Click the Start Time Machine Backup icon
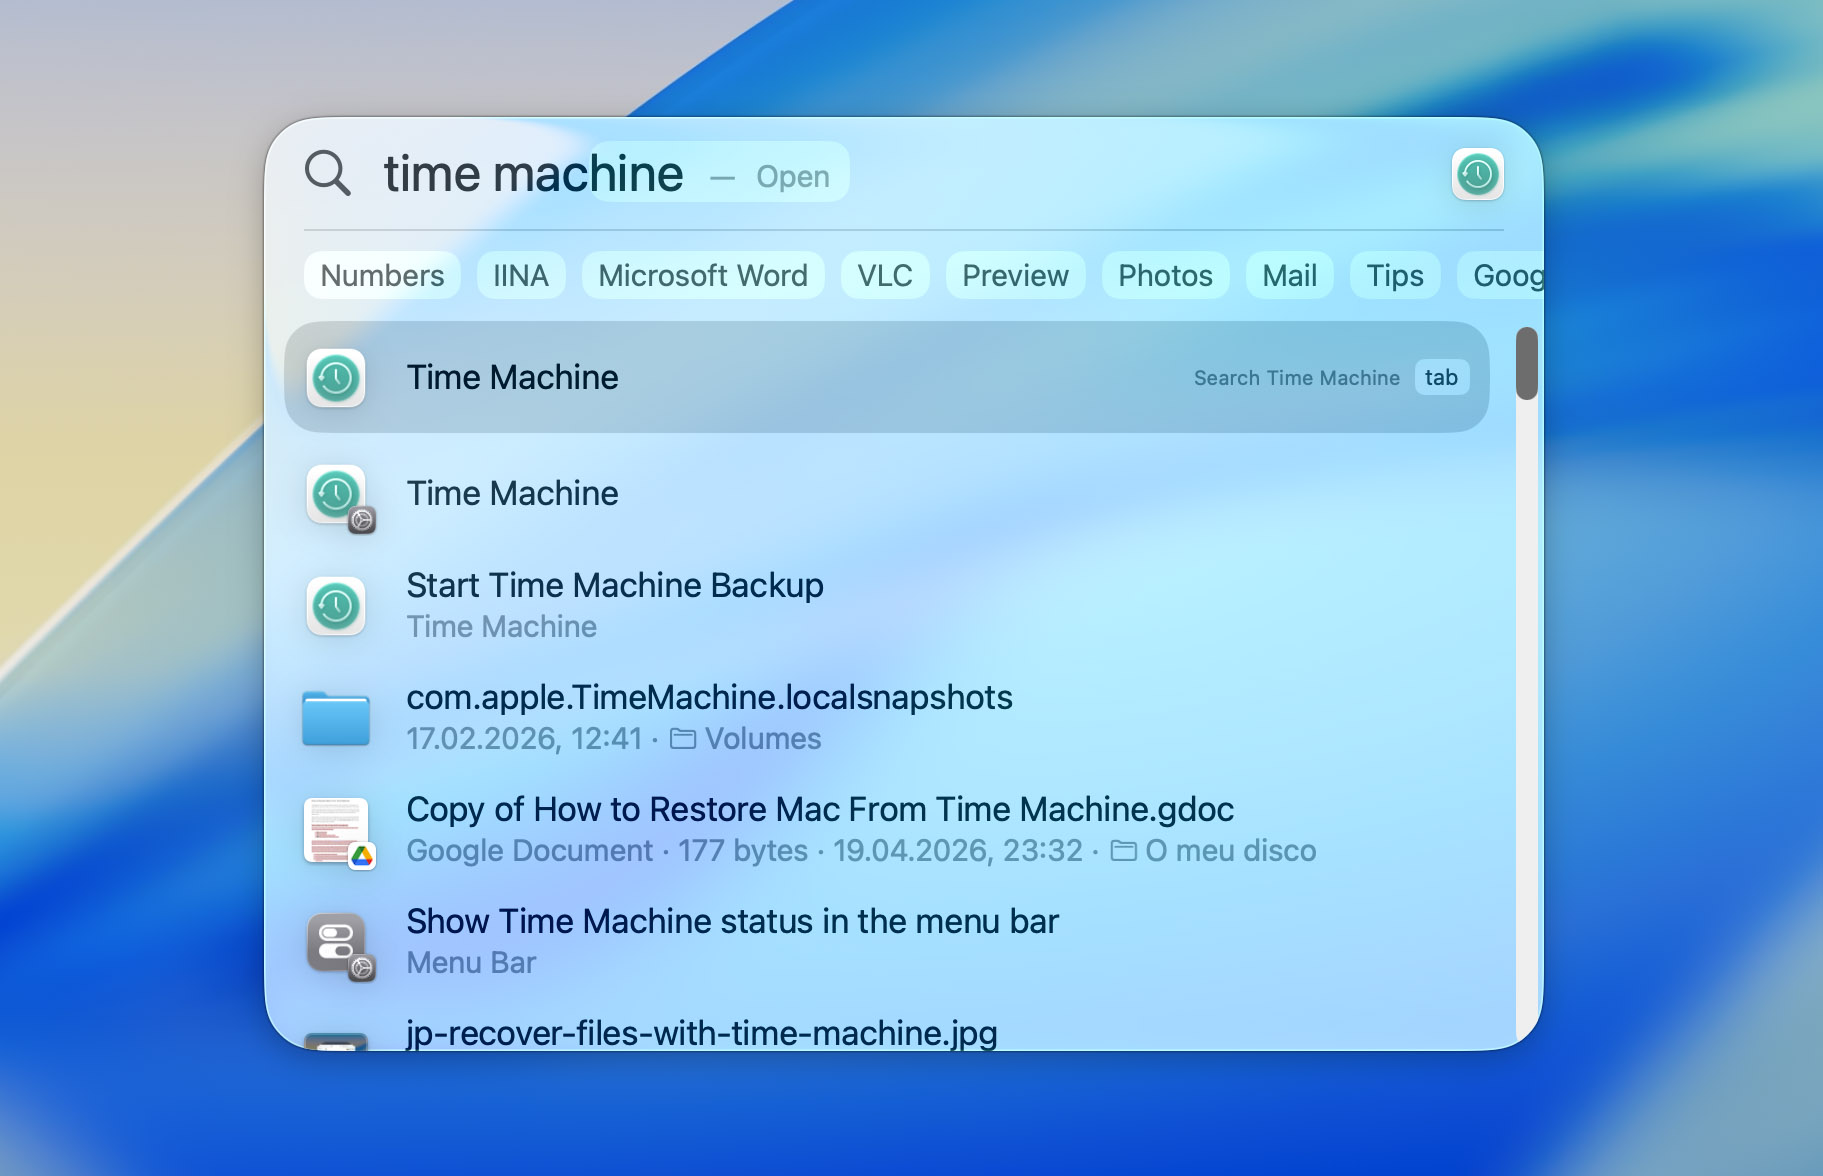The height and width of the screenshot is (1176, 1823). [336, 606]
